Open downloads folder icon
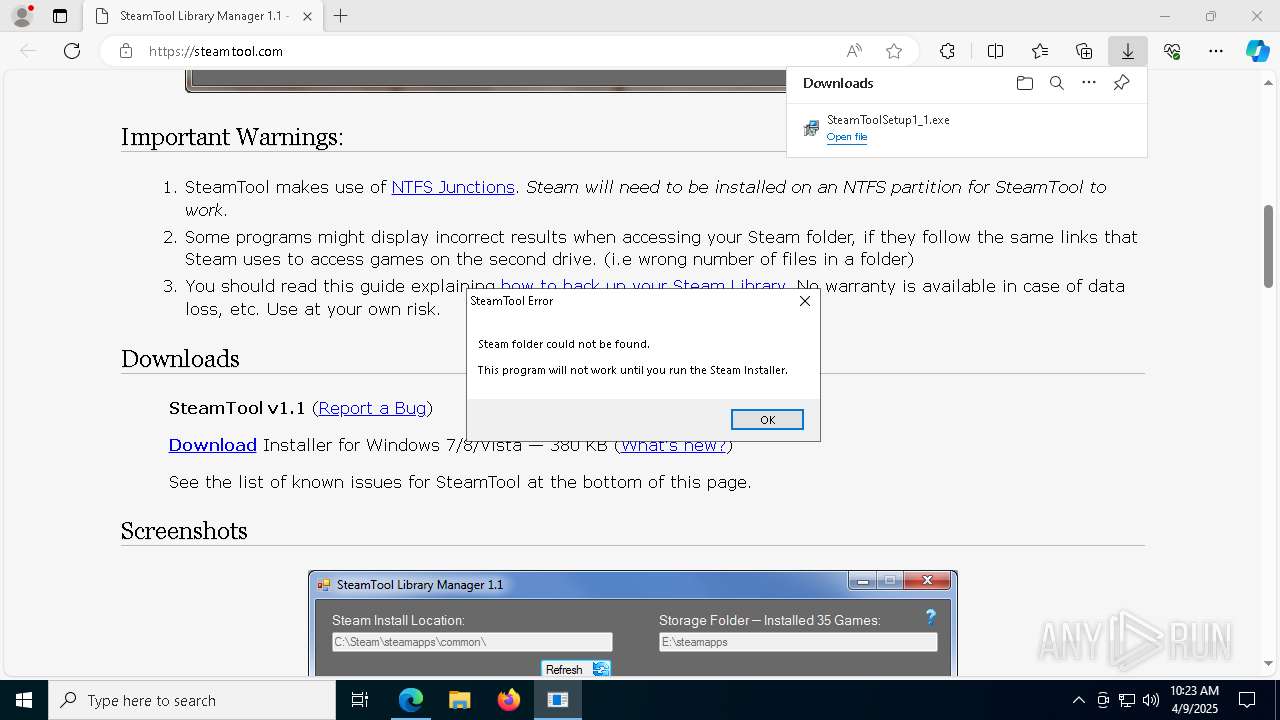1280x720 pixels. tap(1024, 83)
